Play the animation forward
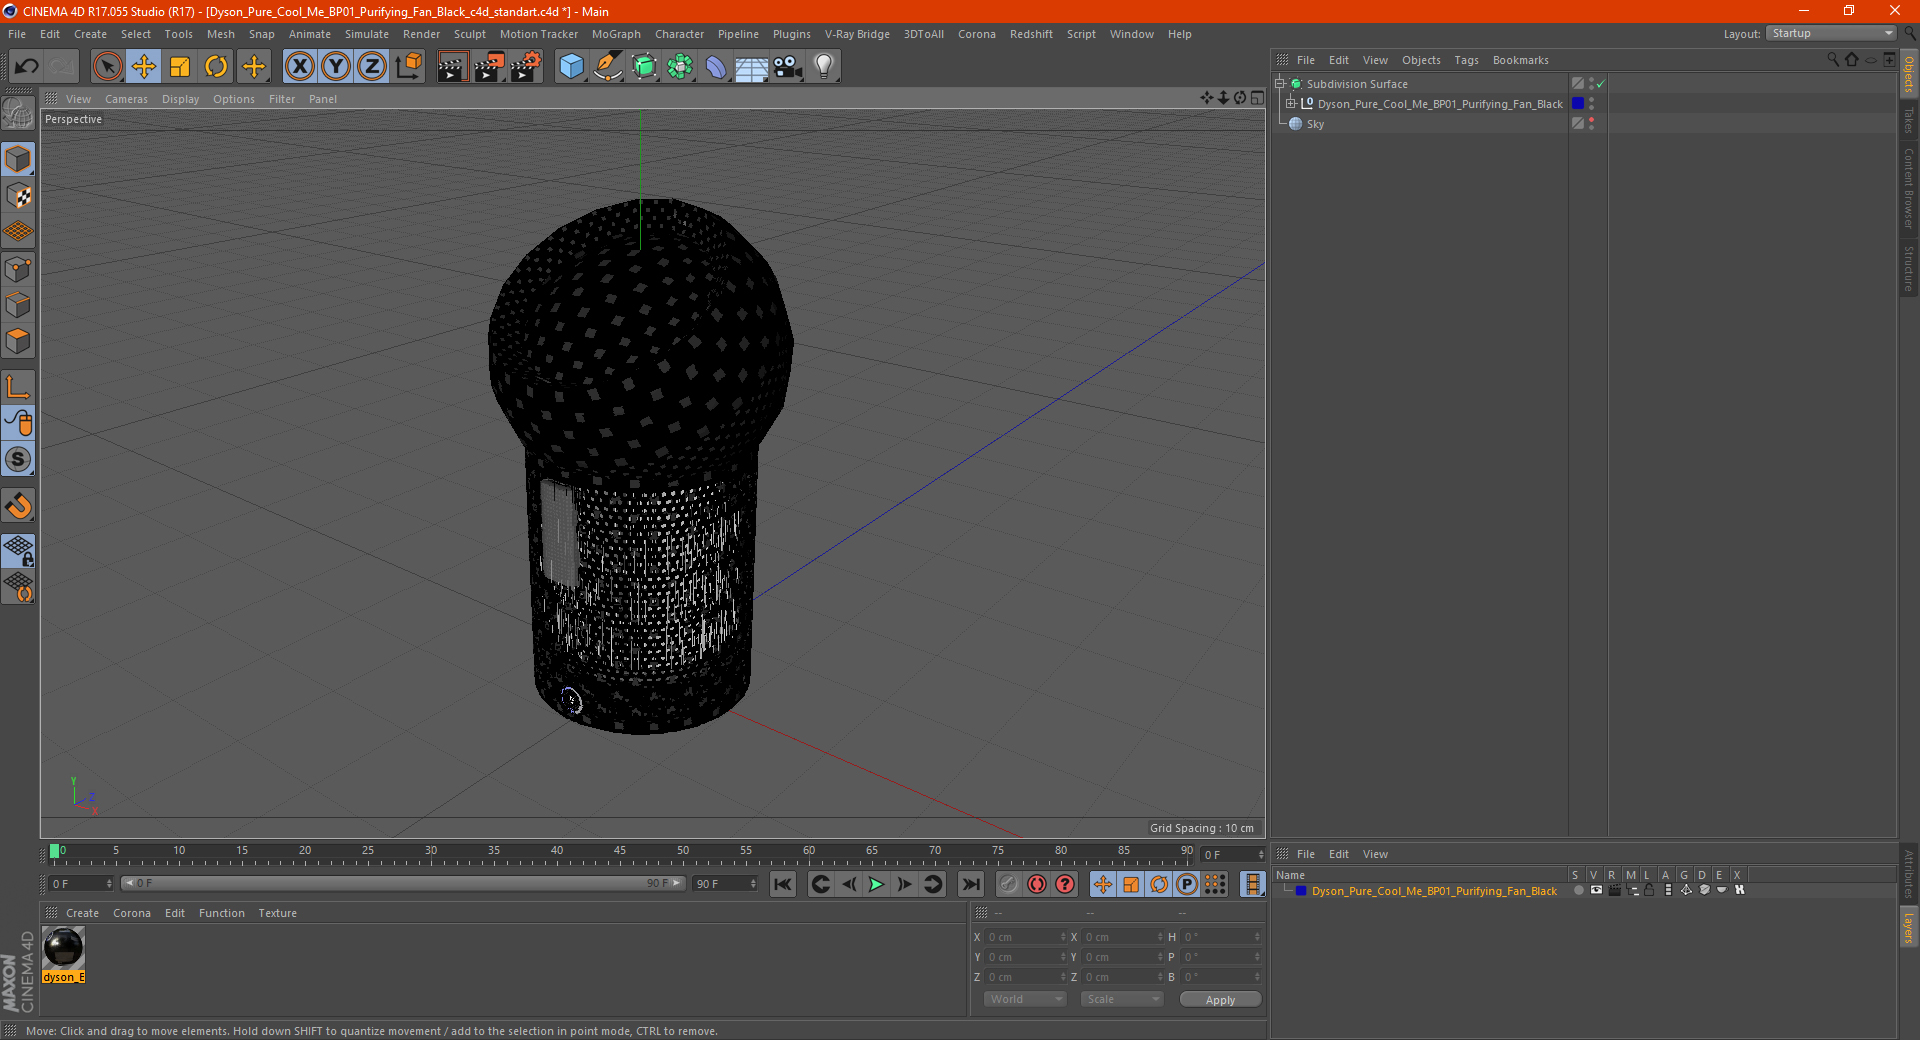Image resolution: width=1920 pixels, height=1040 pixels. [x=876, y=884]
